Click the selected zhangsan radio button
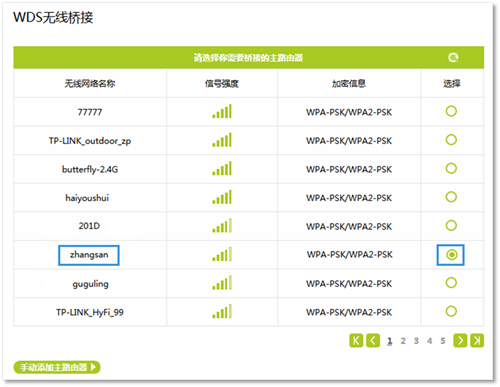Screen dimensions: 500x387 pos(451,255)
